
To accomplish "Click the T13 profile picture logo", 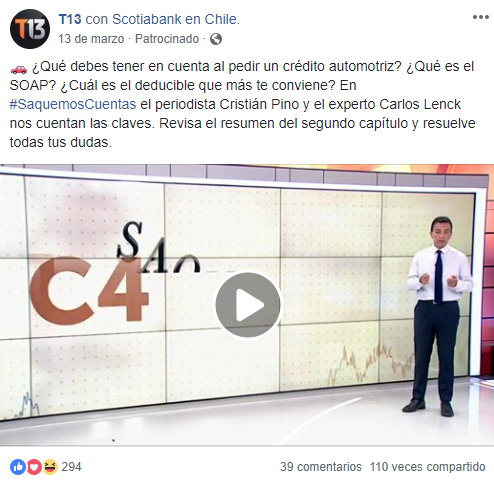I will [x=30, y=29].
